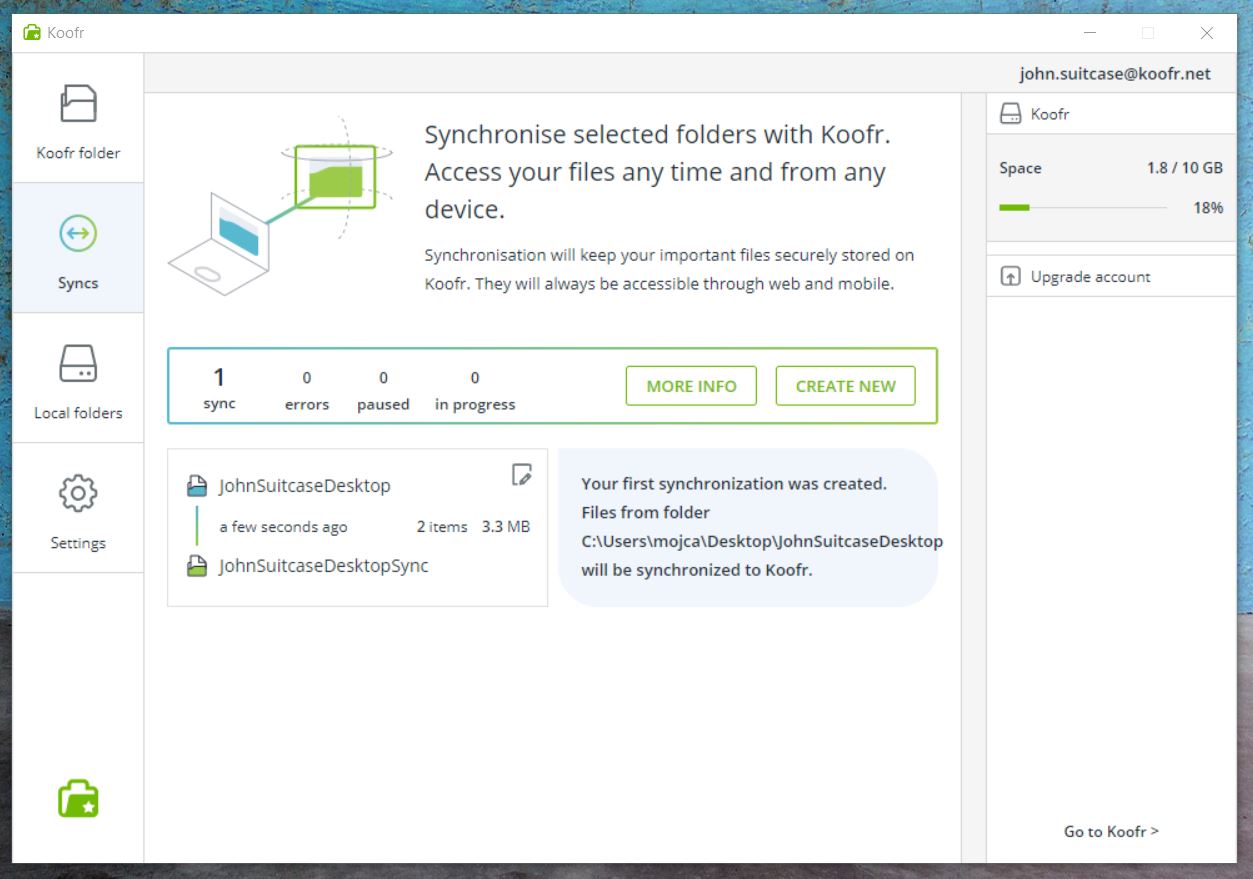The width and height of the screenshot is (1253, 879).
Task: Click the 0 errors counter
Action: (306, 391)
